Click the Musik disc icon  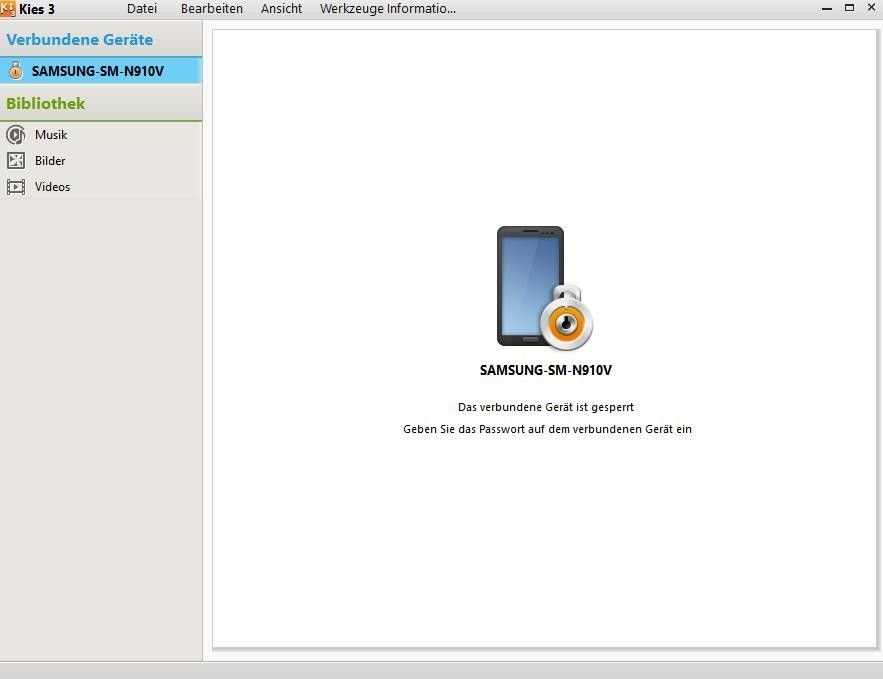pos(16,135)
